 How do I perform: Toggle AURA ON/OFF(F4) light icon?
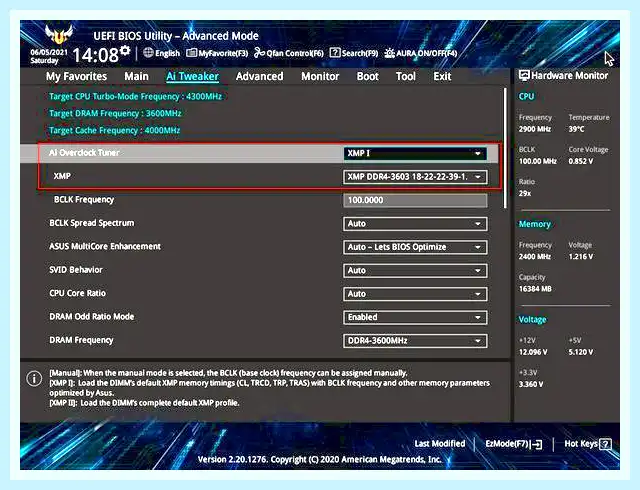click(x=389, y=53)
